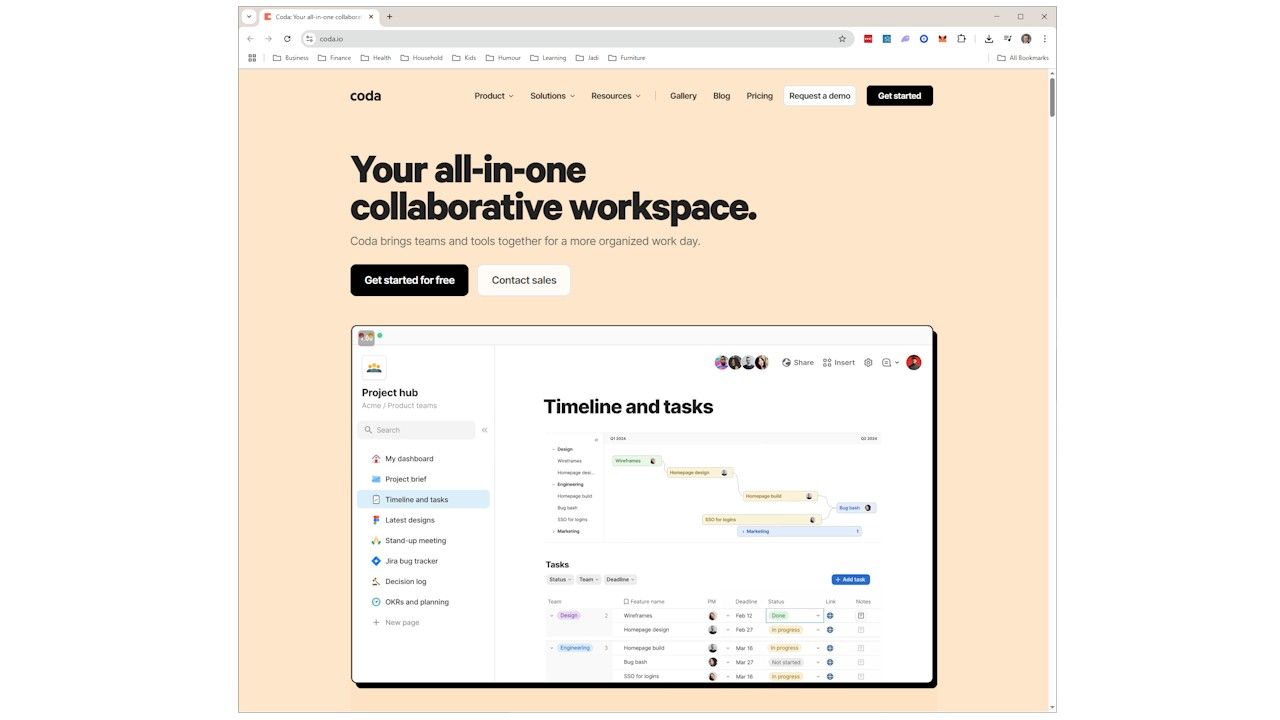The image size is (1280, 720).
Task: Click the link globe icon in the Wireframes row
Action: tap(830, 616)
